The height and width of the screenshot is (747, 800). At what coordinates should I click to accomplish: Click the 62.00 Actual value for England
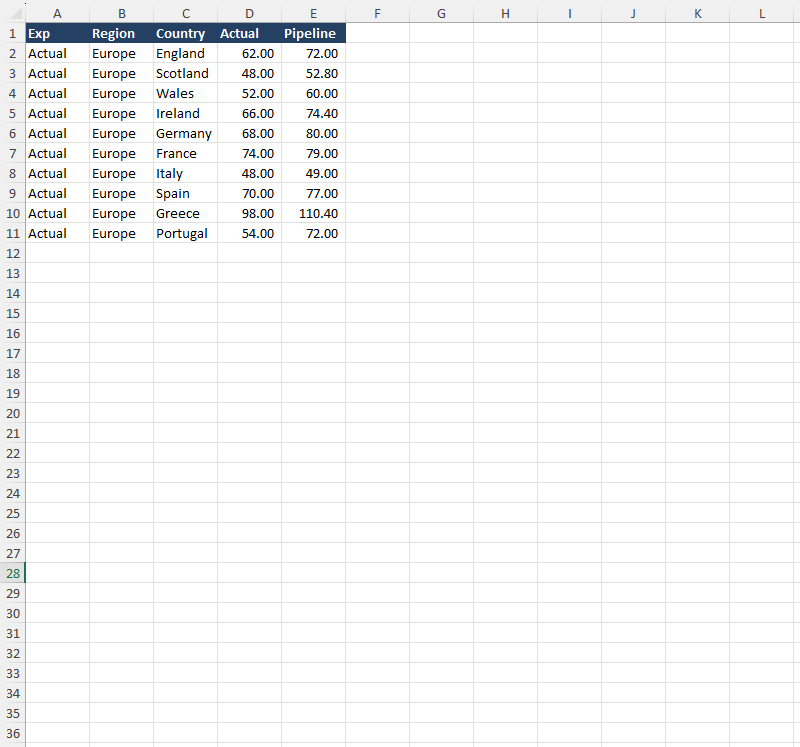coord(249,54)
